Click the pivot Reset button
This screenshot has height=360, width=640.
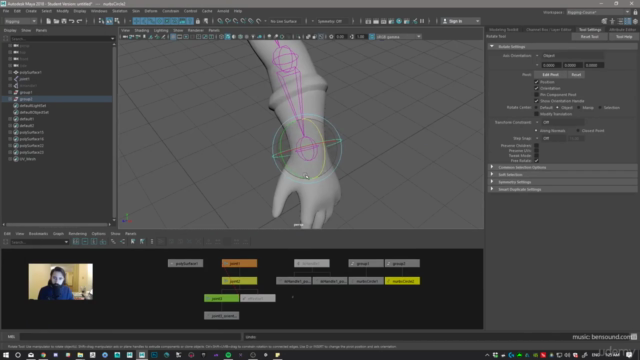[x=576, y=75]
